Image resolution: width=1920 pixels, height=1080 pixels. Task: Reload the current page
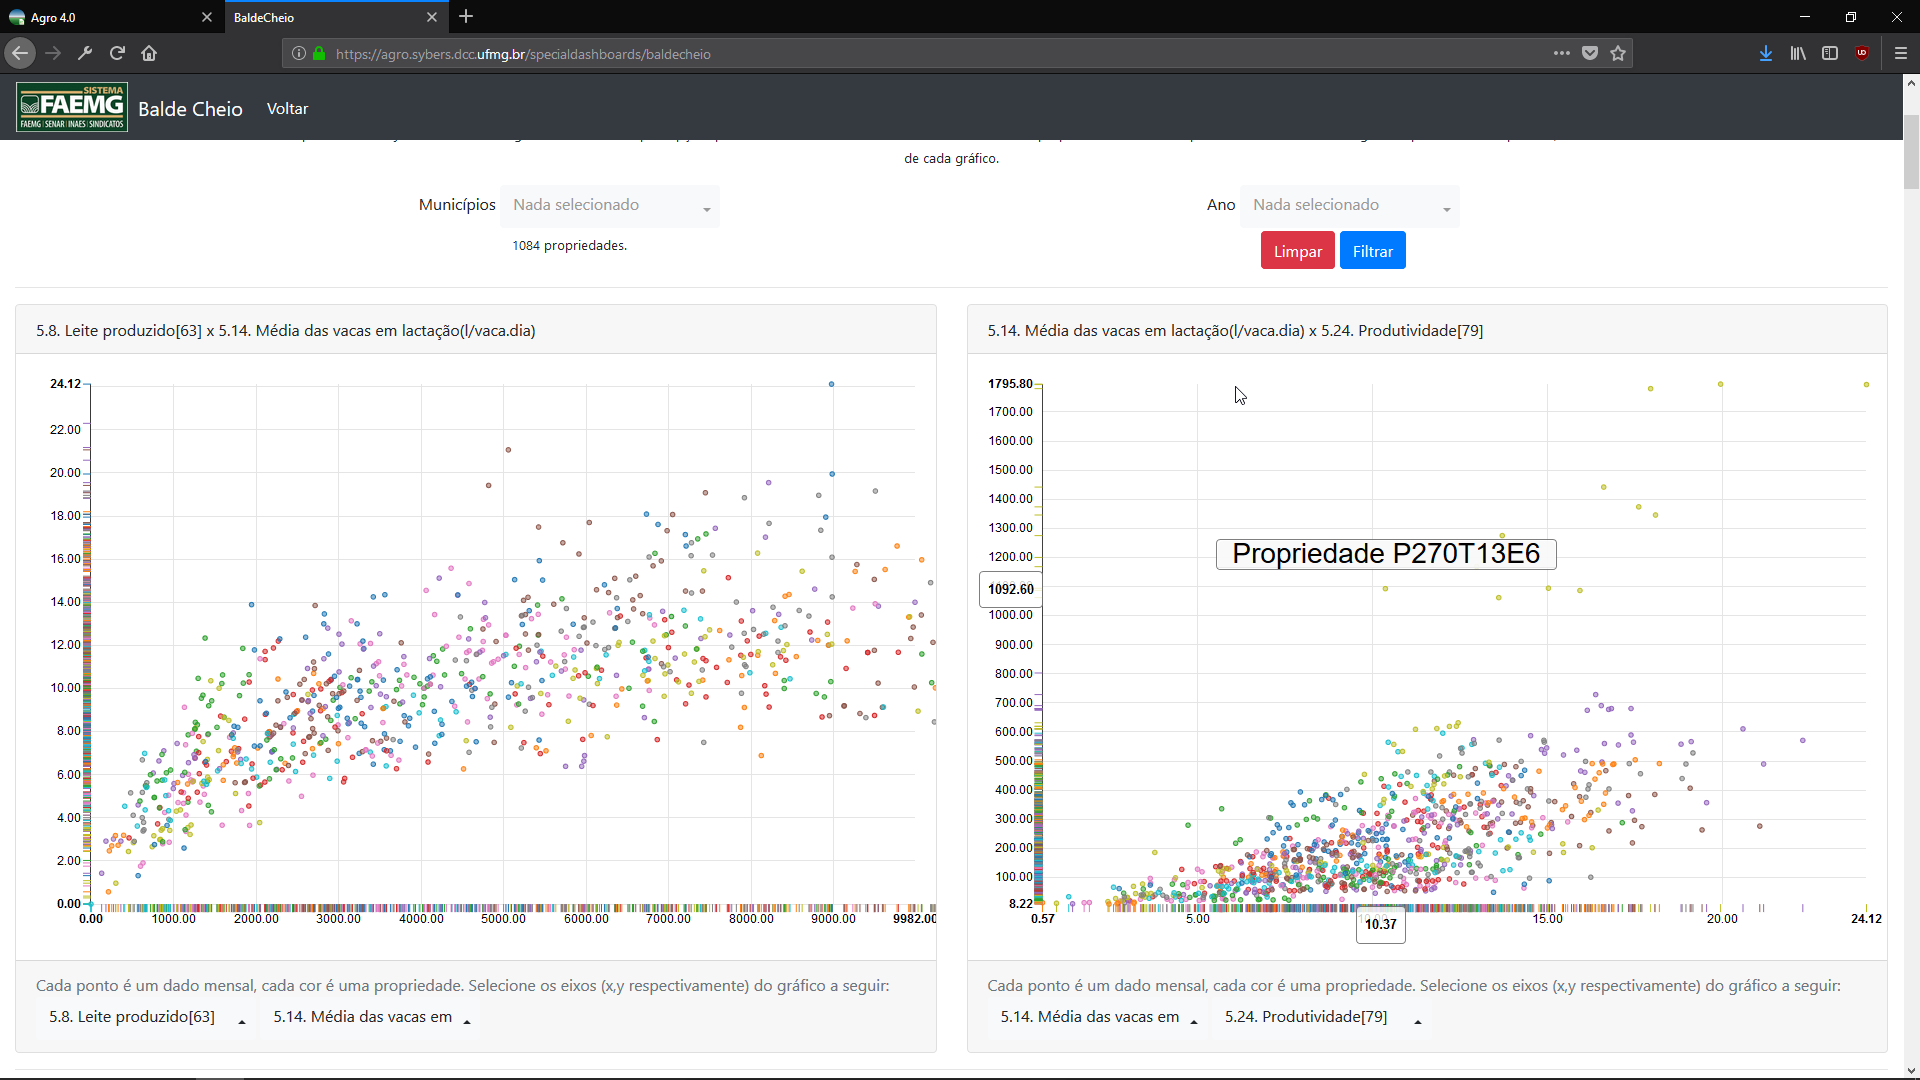pos(117,53)
